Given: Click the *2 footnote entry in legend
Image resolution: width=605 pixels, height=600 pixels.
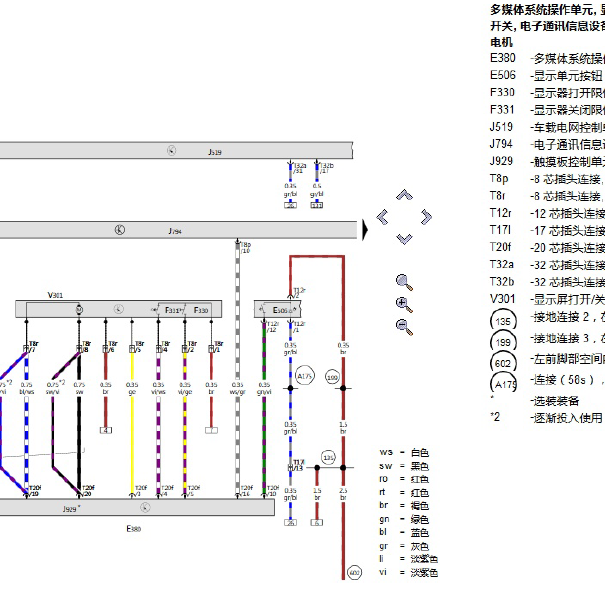Looking at the screenshot, I should (546, 417).
